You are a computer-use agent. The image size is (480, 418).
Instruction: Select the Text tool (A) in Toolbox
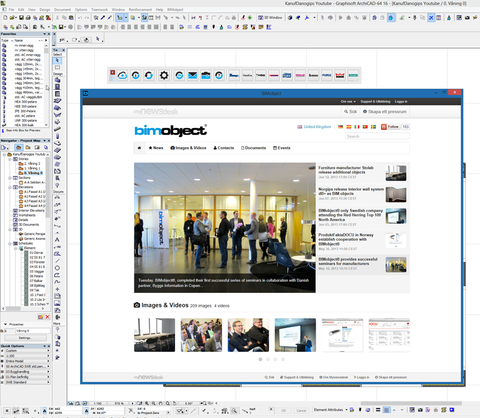click(x=57, y=239)
